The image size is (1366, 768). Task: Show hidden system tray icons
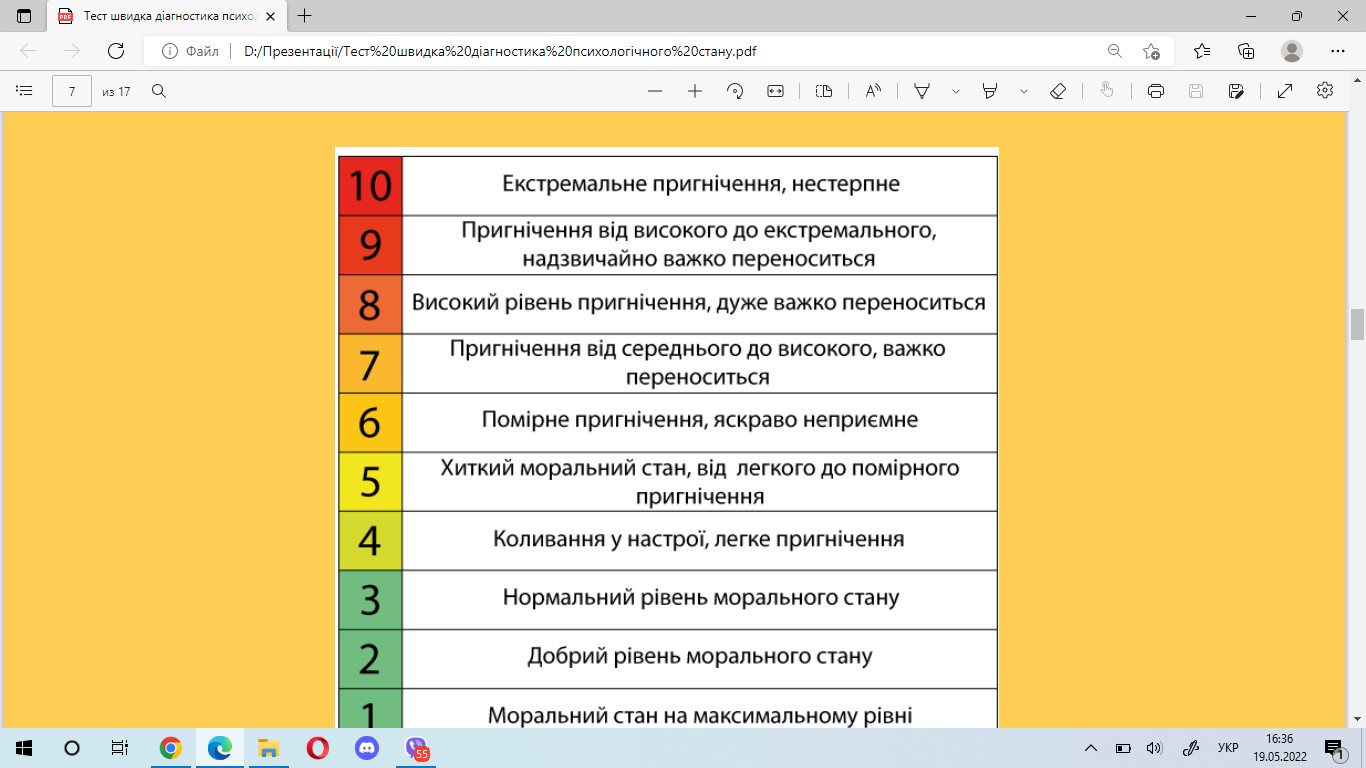click(x=1091, y=748)
